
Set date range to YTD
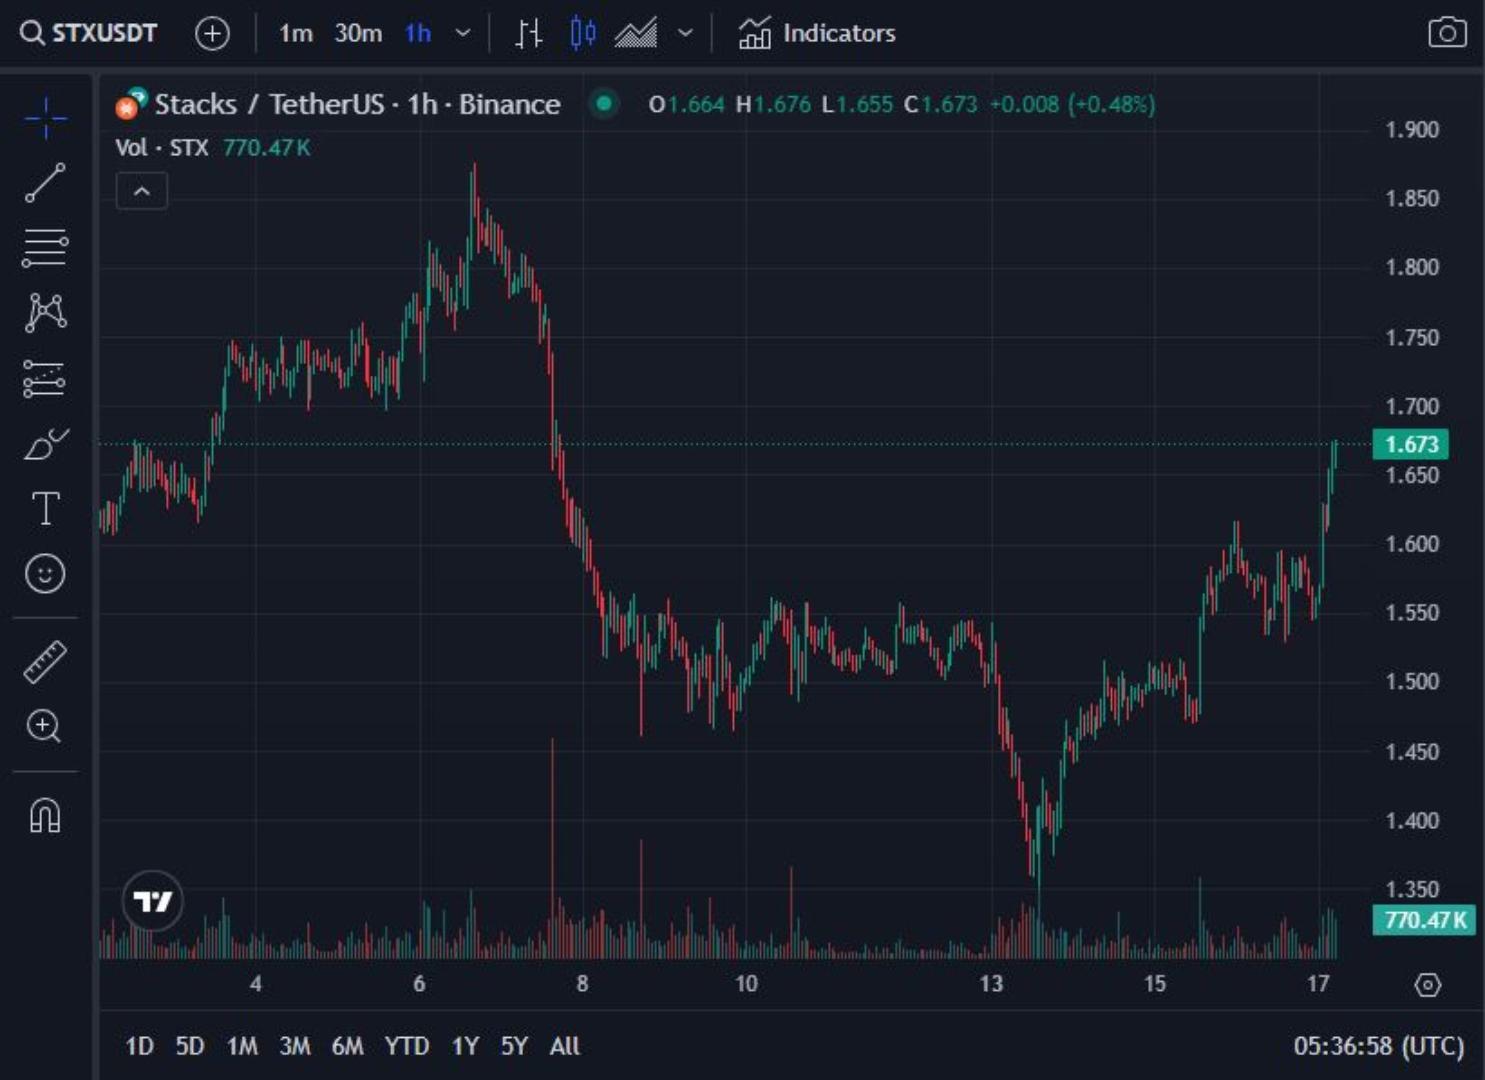coord(407,1046)
